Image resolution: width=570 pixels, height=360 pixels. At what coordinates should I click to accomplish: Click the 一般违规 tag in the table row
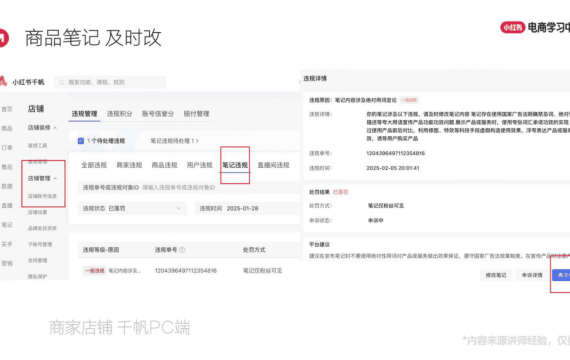click(95, 271)
